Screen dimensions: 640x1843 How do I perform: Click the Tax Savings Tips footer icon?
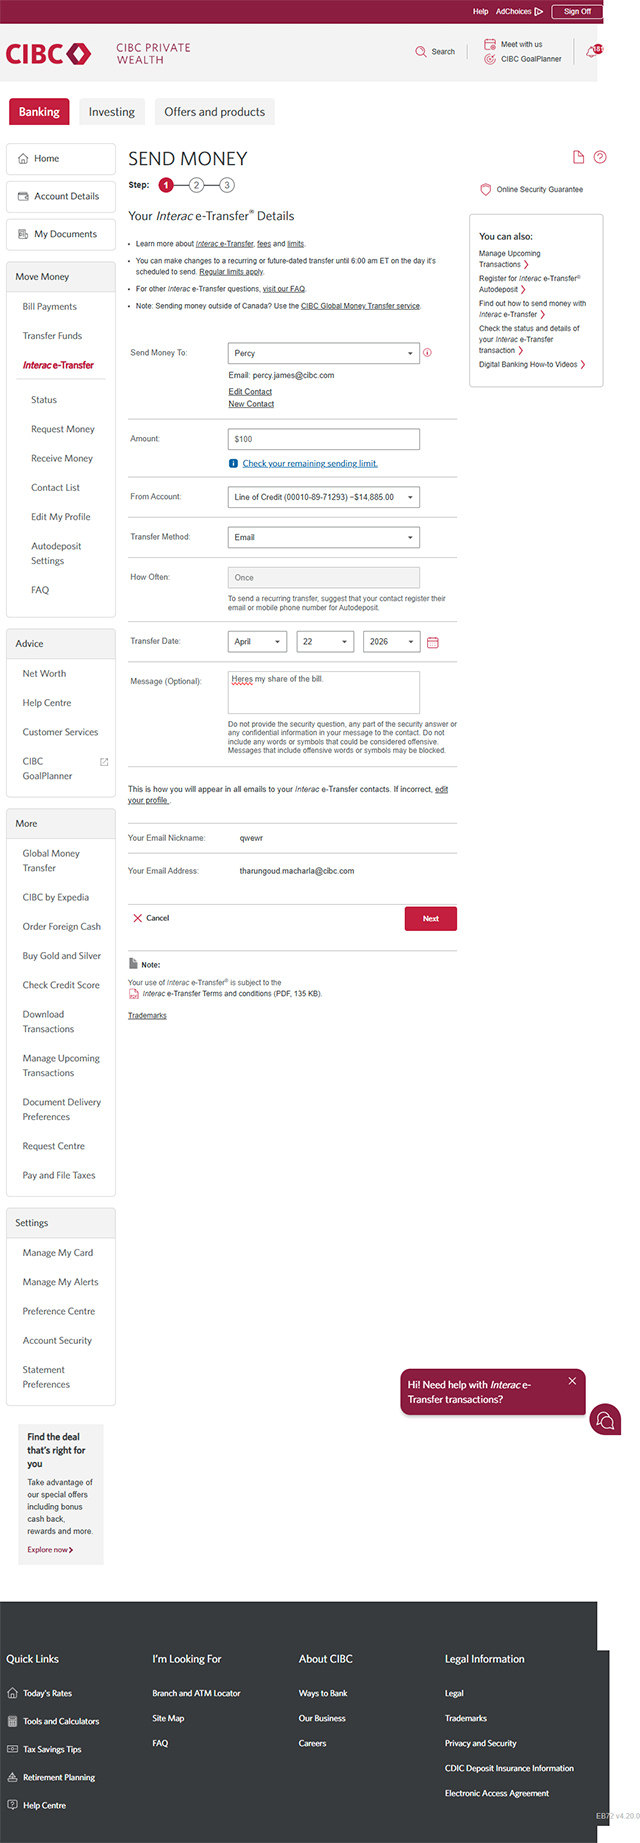click(x=12, y=1749)
